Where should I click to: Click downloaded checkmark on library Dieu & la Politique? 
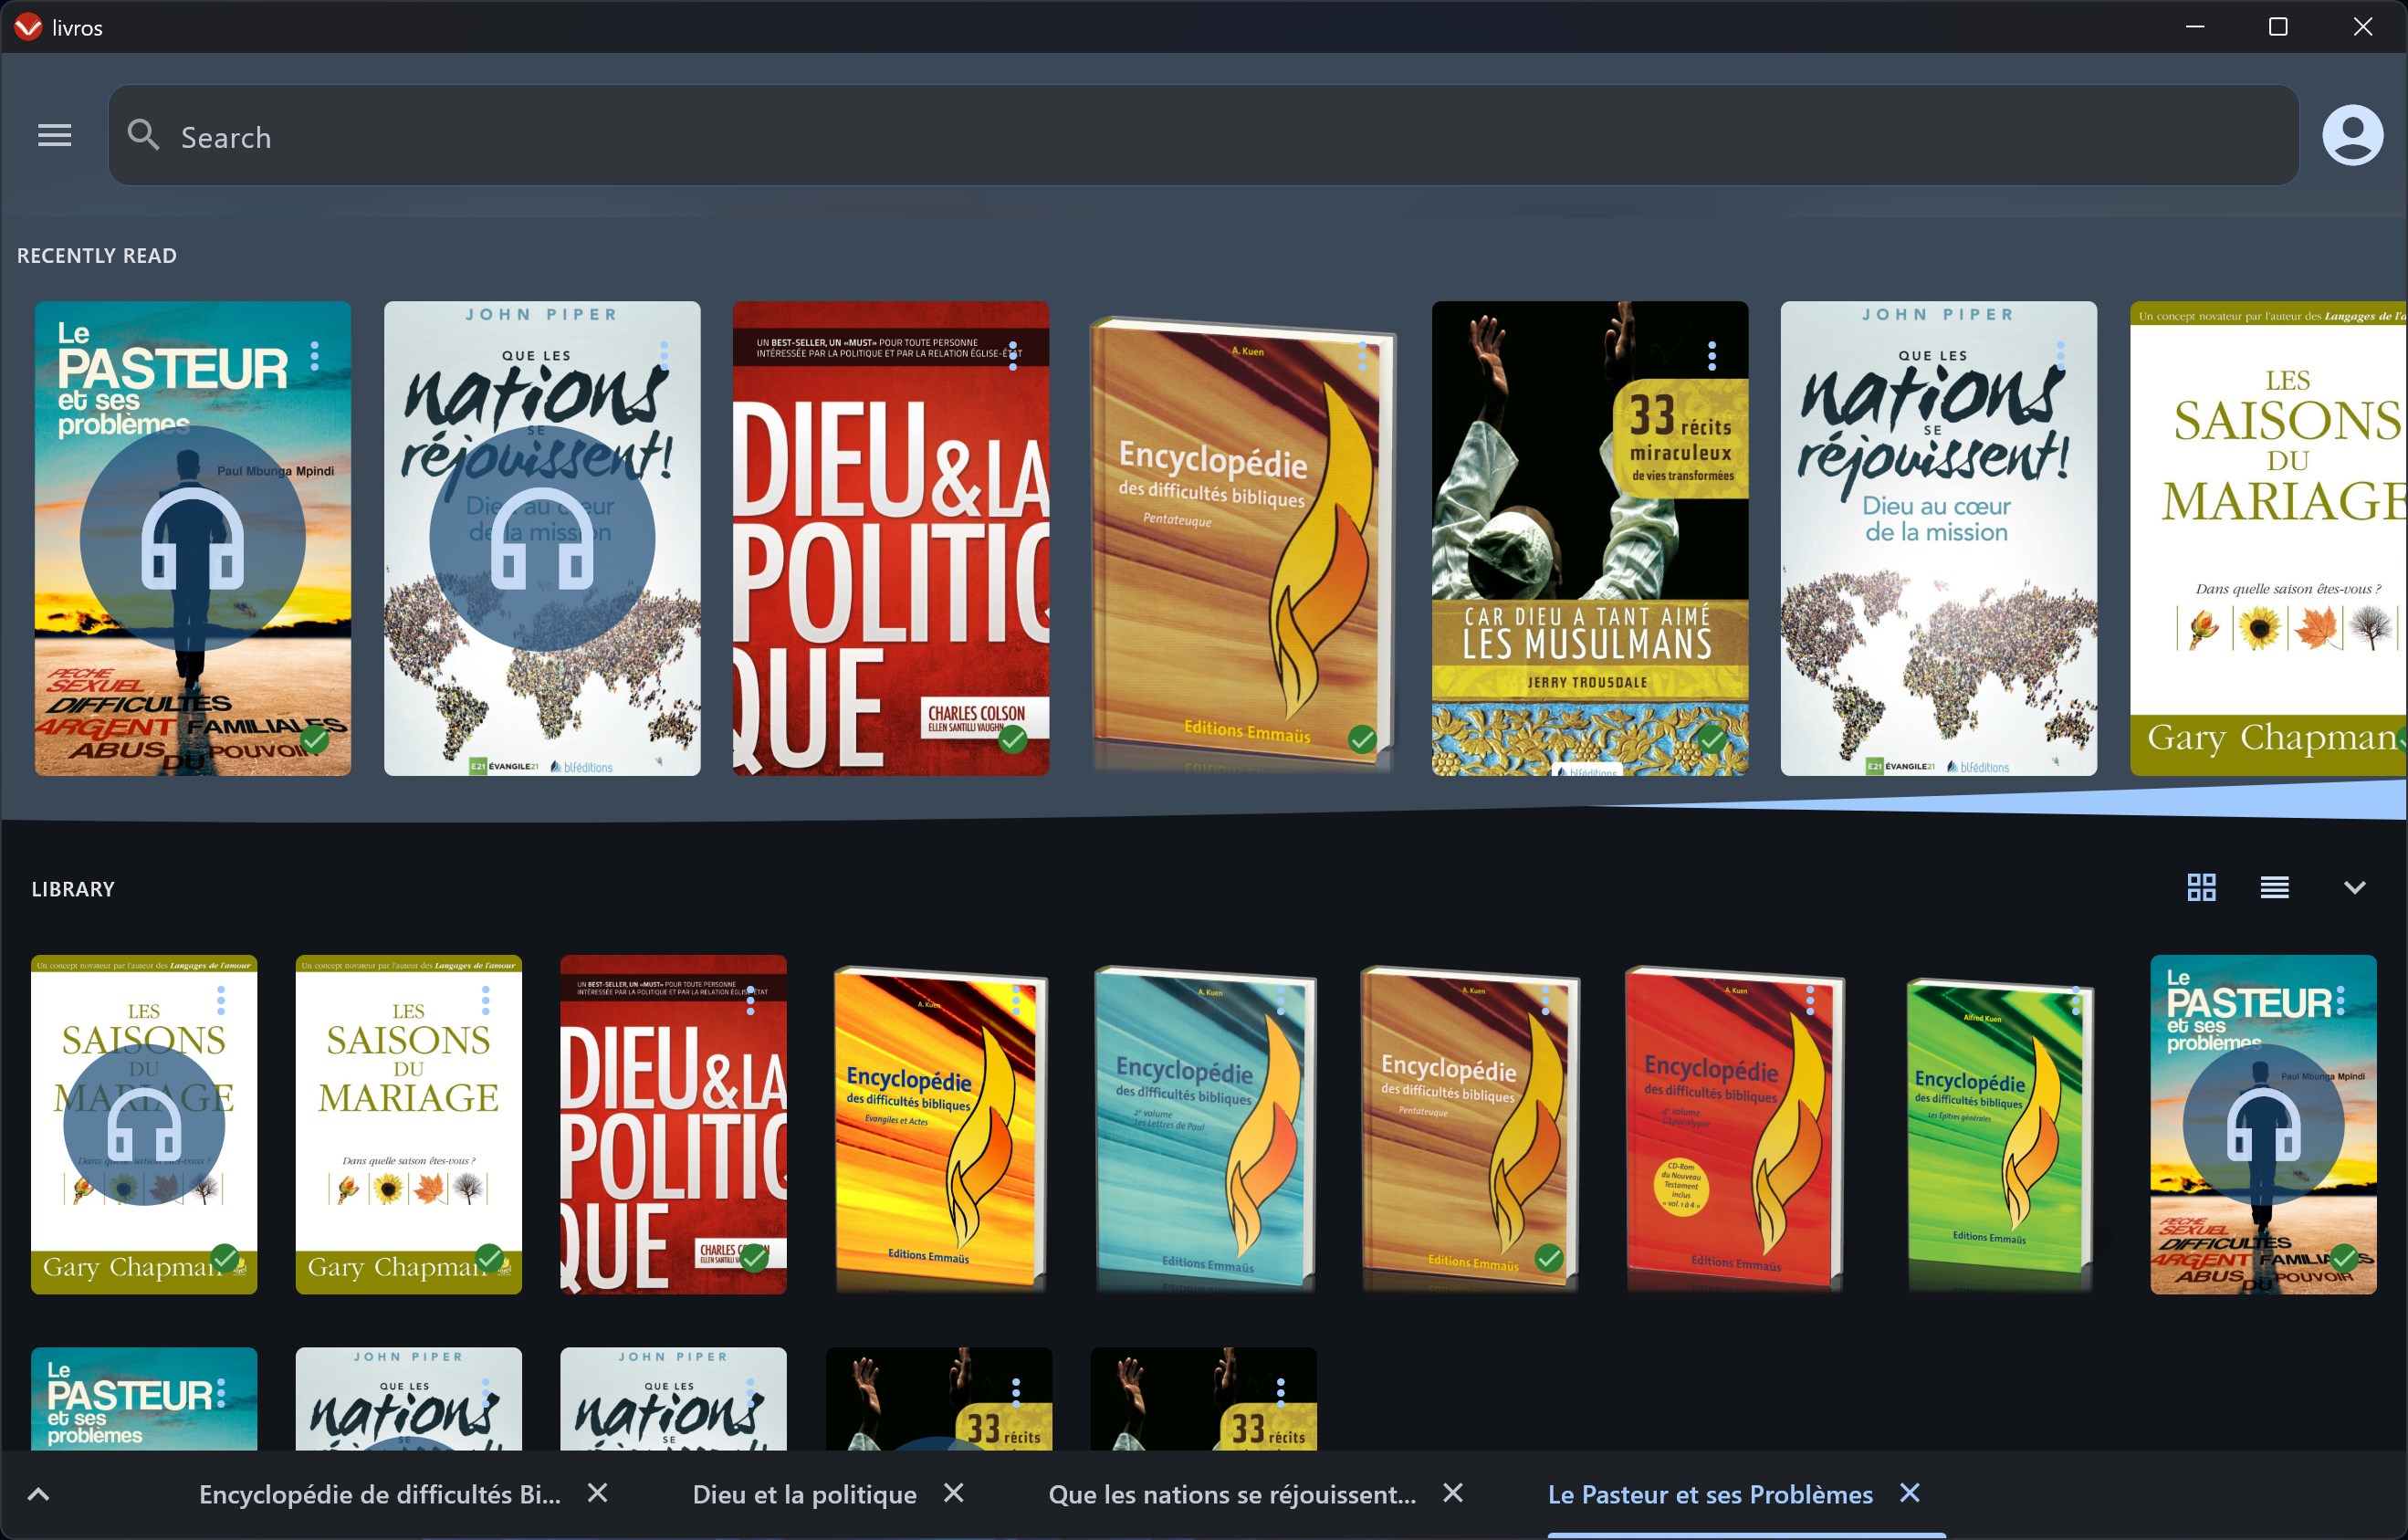[753, 1258]
